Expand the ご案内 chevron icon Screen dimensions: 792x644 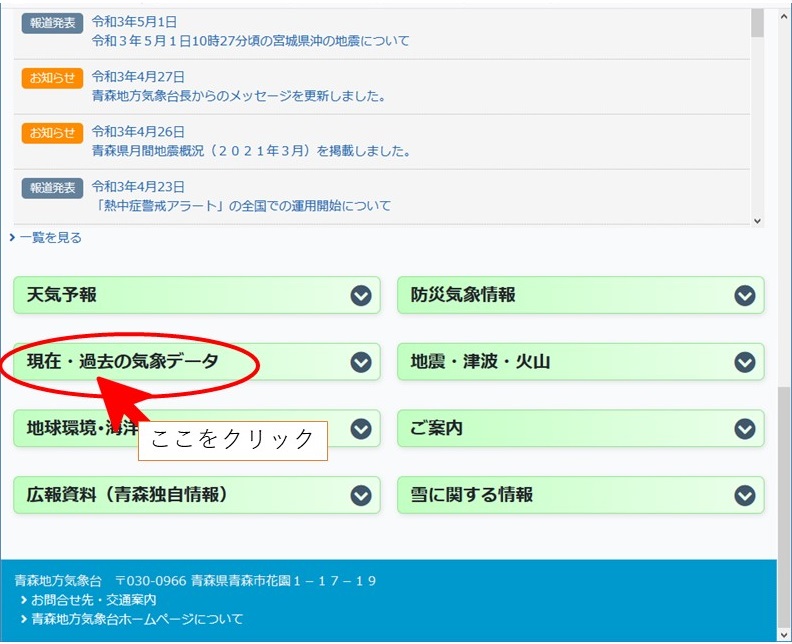coord(745,429)
